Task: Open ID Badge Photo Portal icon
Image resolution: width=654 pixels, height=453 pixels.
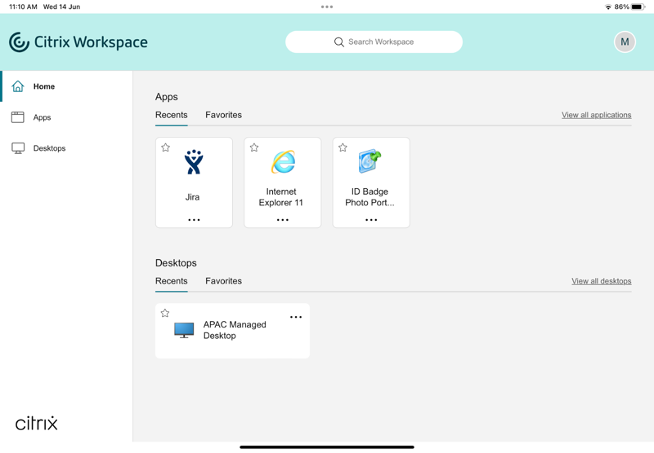Action: (x=370, y=161)
